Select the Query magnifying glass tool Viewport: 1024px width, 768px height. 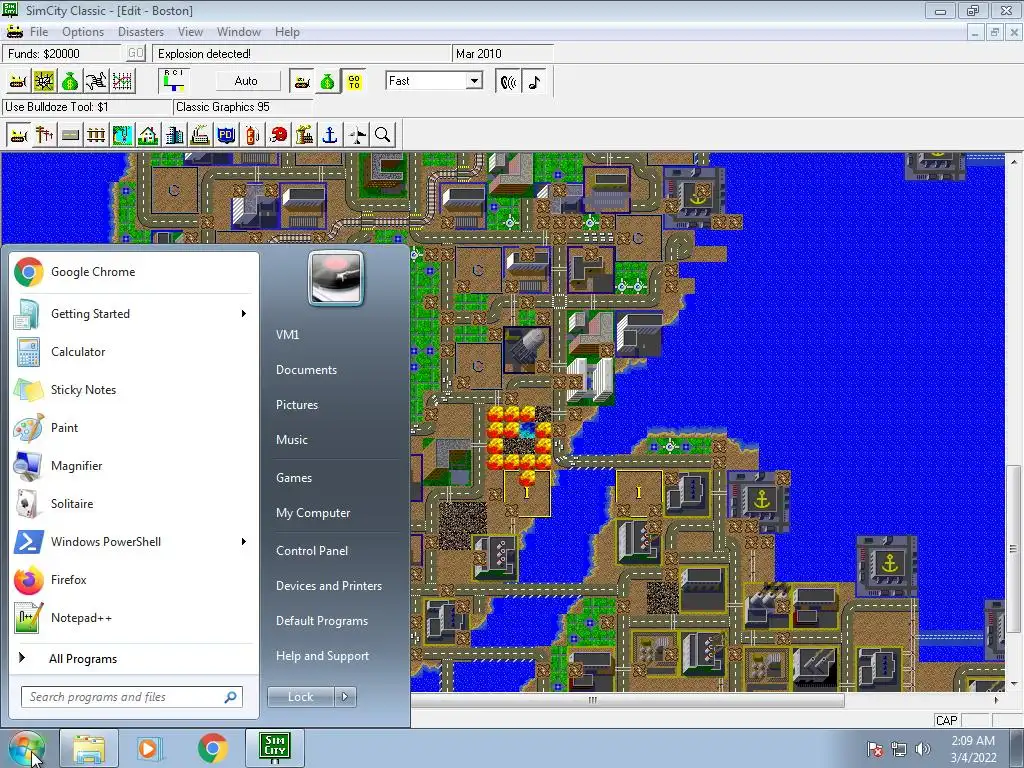tap(383, 135)
